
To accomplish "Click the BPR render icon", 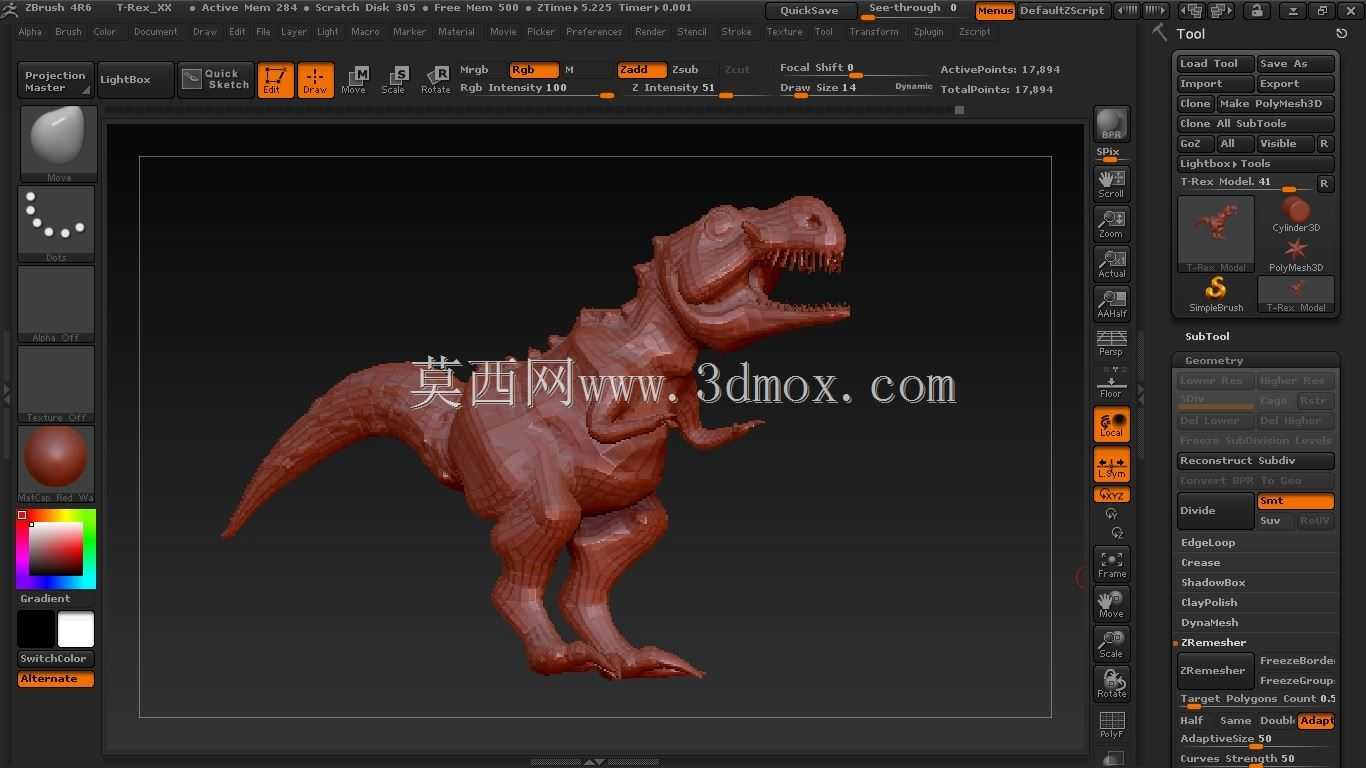I will (x=1111, y=124).
